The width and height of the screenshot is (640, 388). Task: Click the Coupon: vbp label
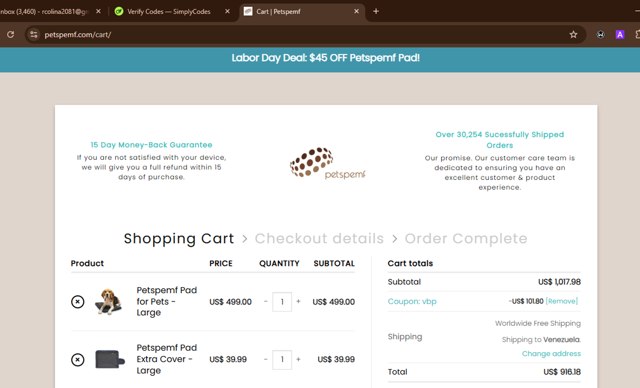pyautogui.click(x=412, y=301)
